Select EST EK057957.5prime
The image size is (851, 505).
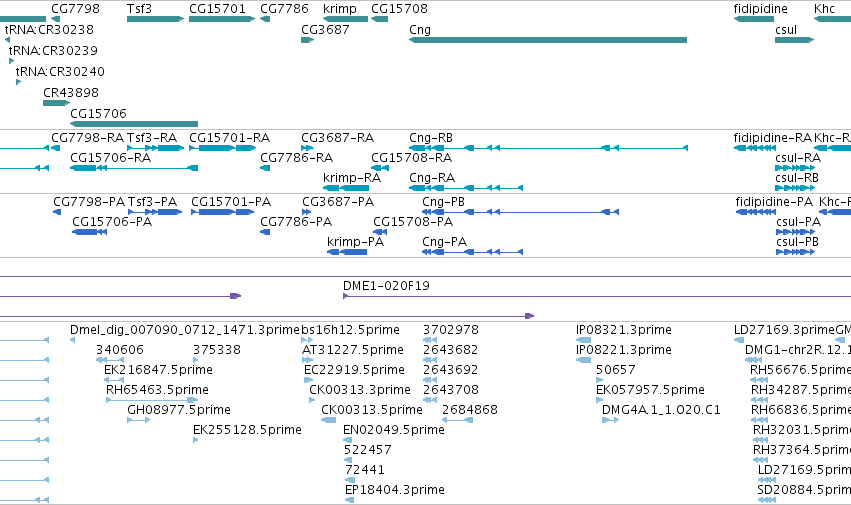point(599,400)
